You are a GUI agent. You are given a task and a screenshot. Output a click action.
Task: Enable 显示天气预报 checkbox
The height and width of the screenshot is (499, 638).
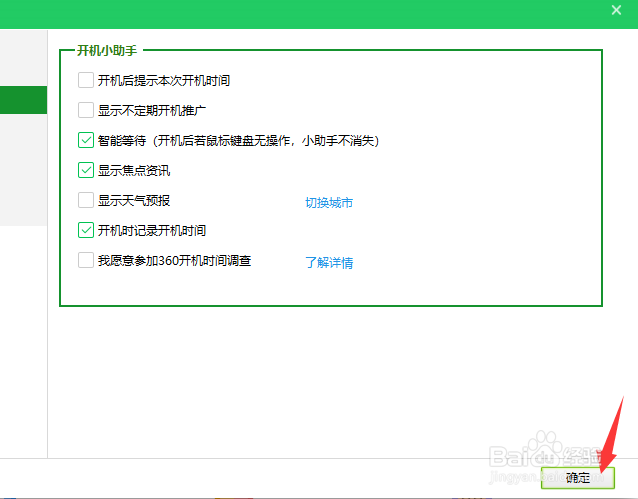pyautogui.click(x=86, y=200)
